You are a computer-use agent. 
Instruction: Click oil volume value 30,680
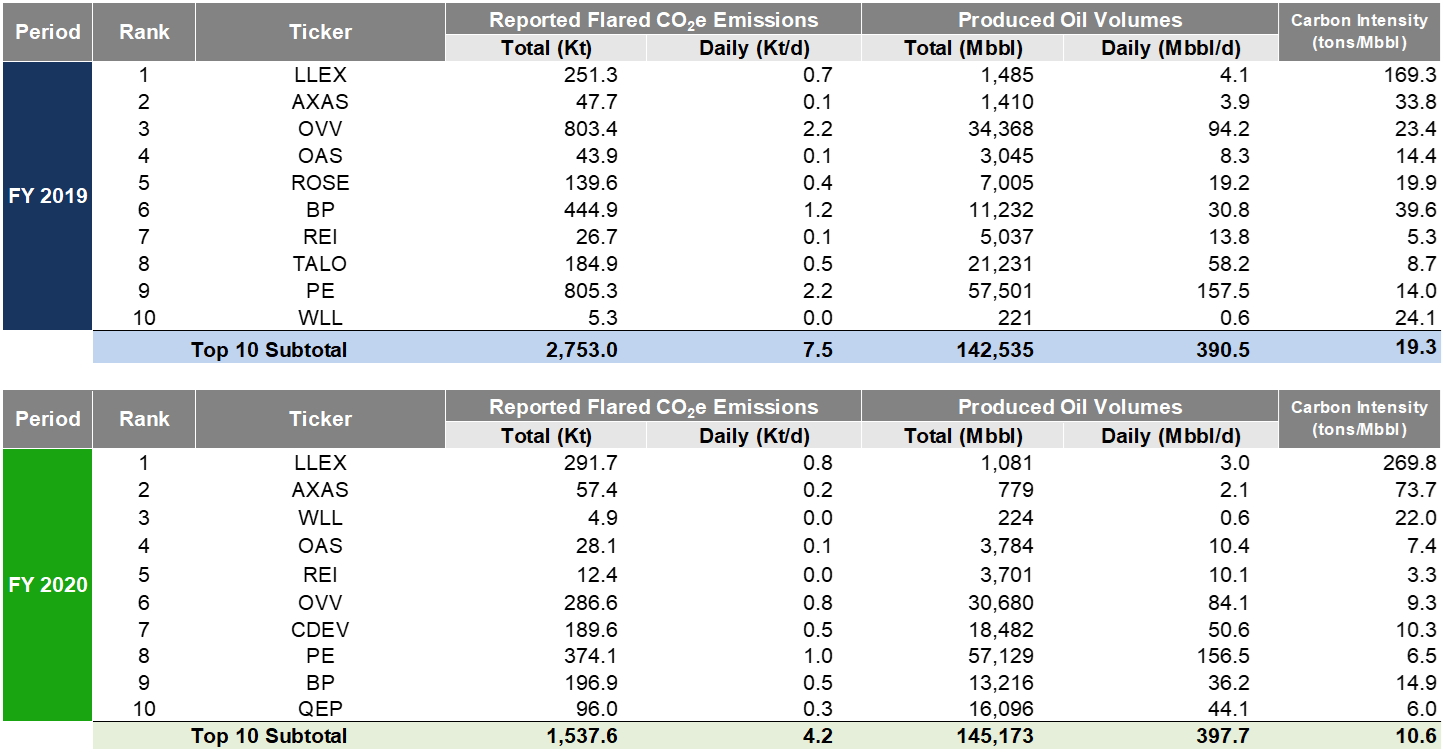point(1001,603)
